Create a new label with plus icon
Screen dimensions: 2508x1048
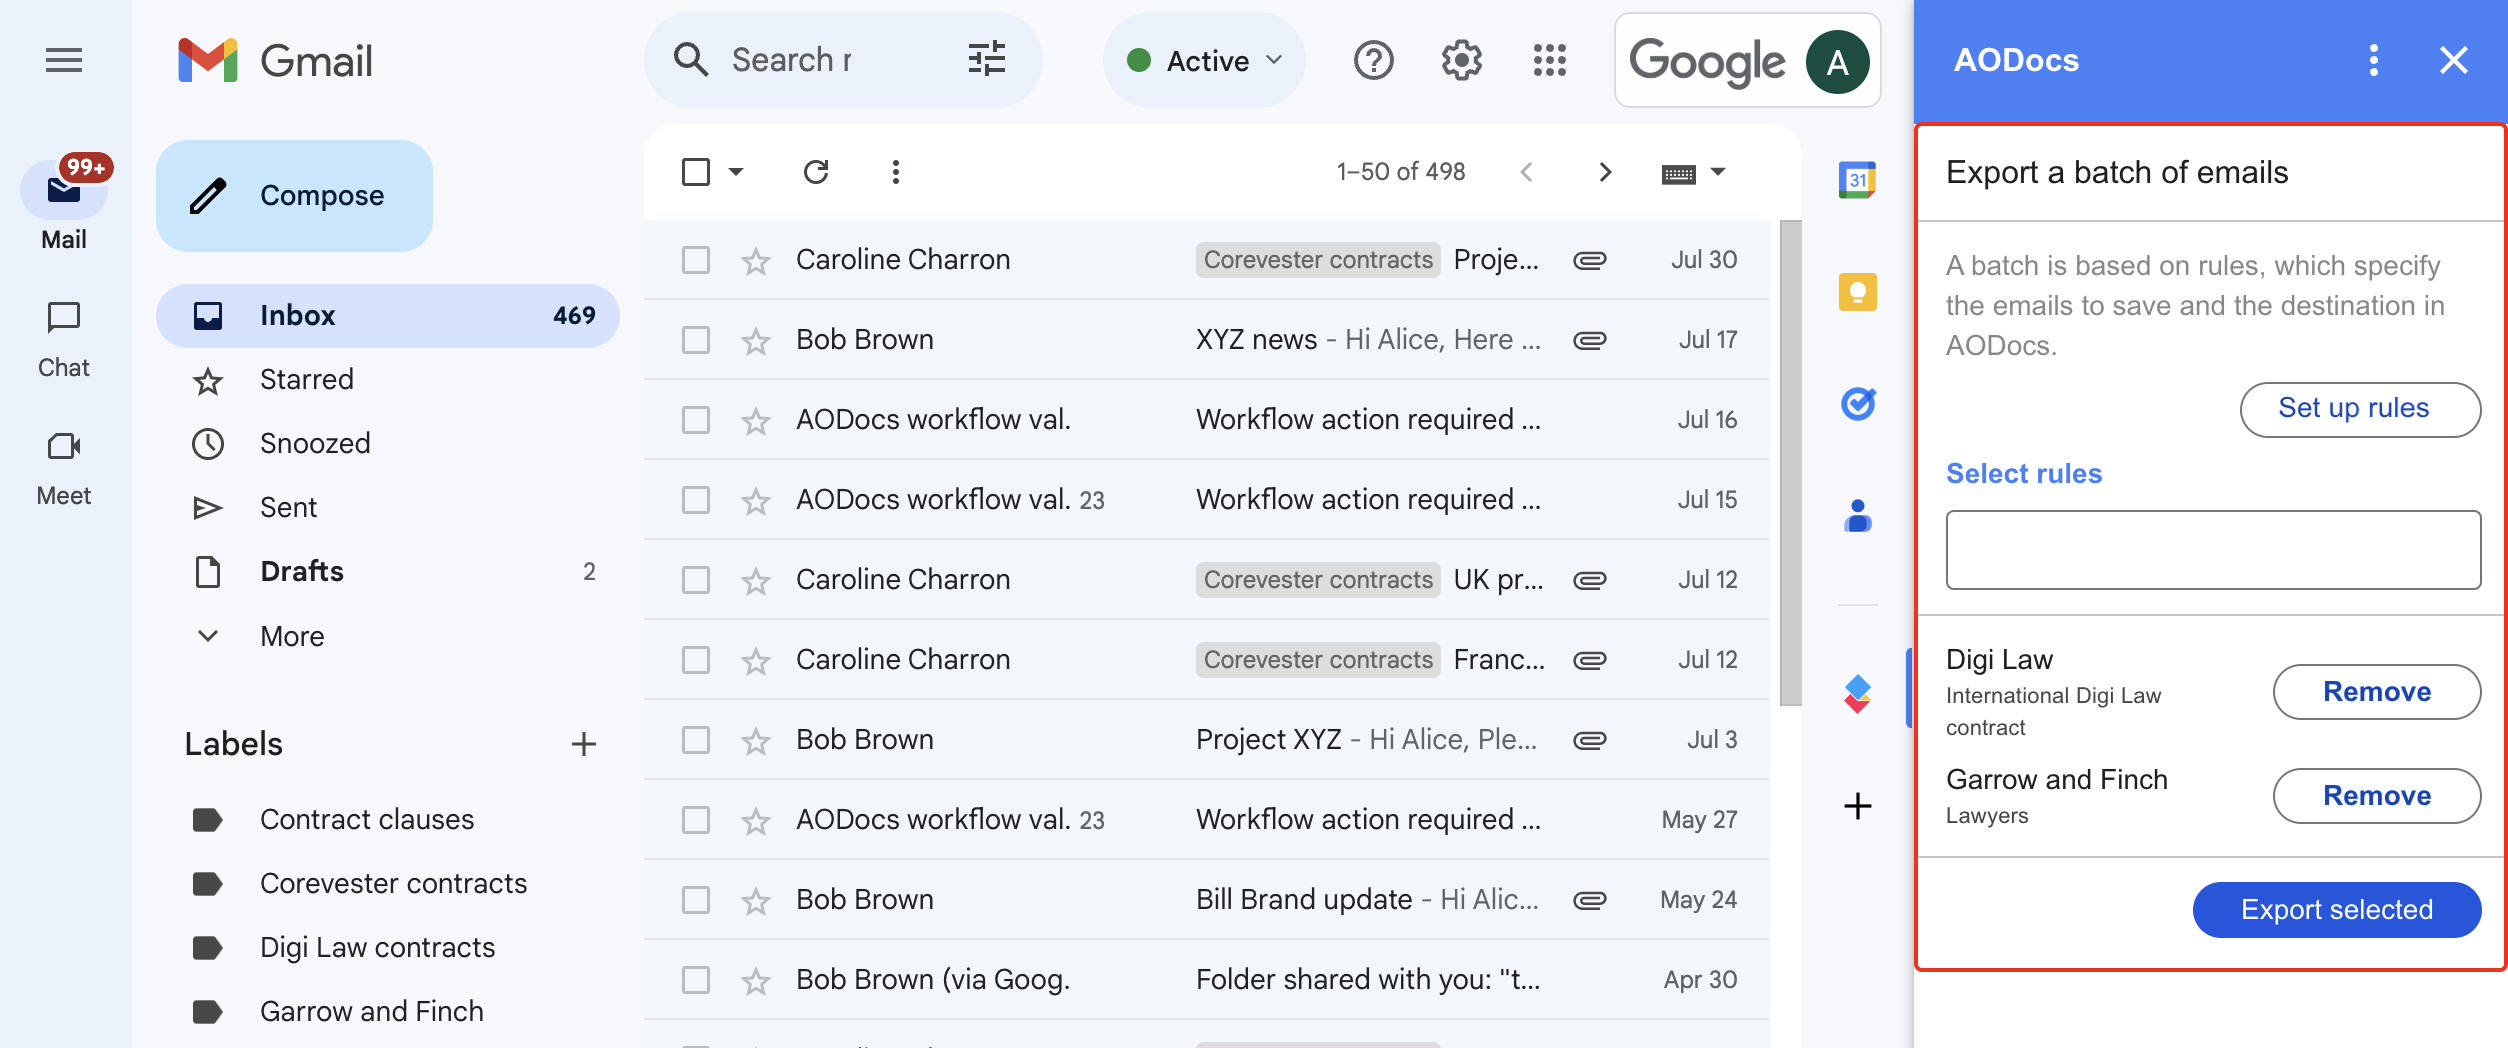pos(584,744)
